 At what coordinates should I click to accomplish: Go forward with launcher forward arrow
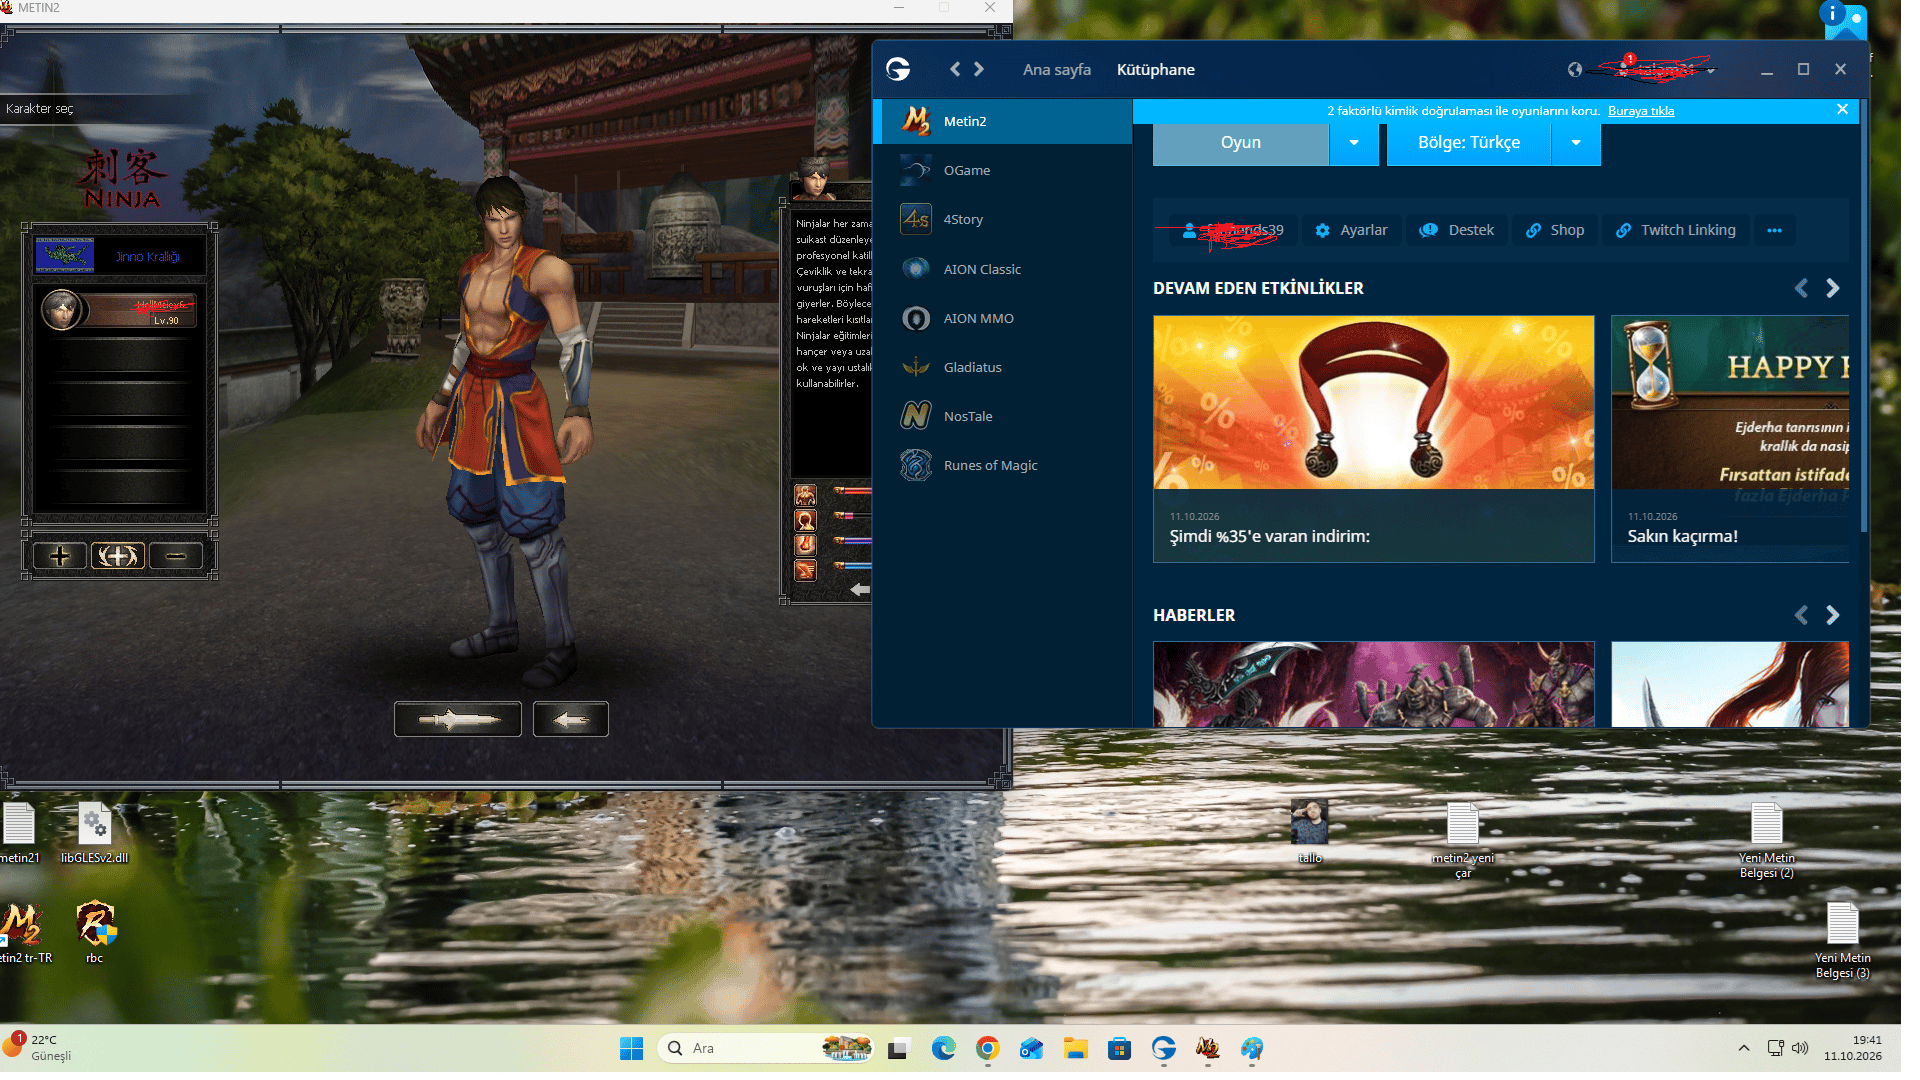(979, 69)
